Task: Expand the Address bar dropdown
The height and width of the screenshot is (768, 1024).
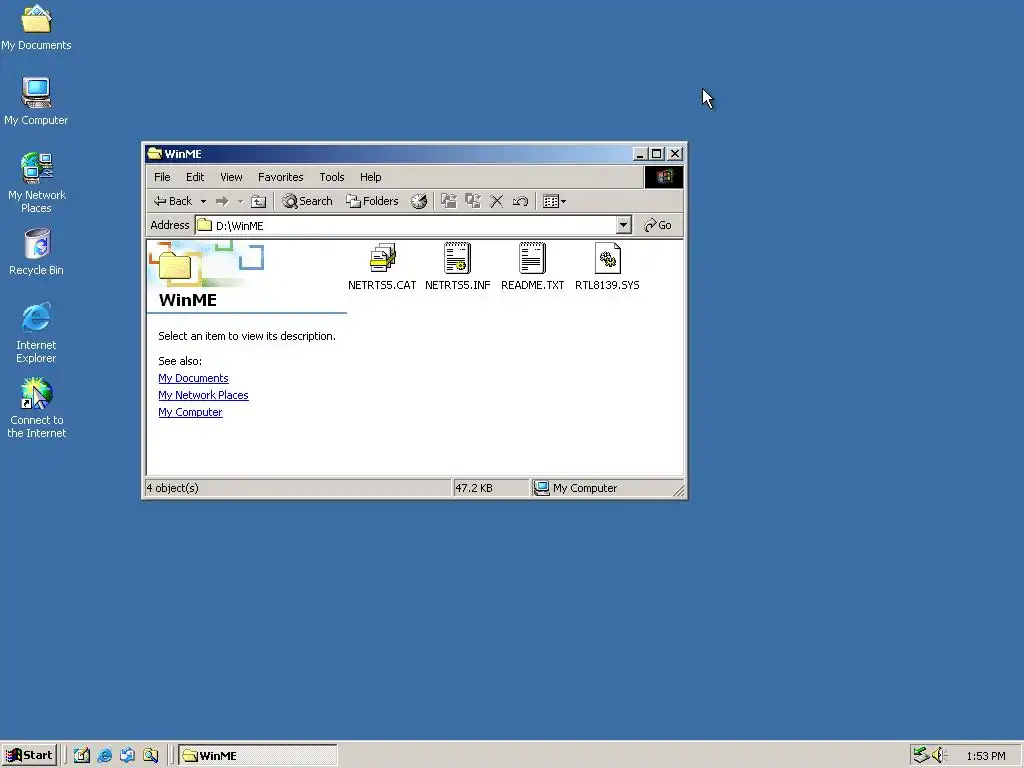Action: (624, 225)
